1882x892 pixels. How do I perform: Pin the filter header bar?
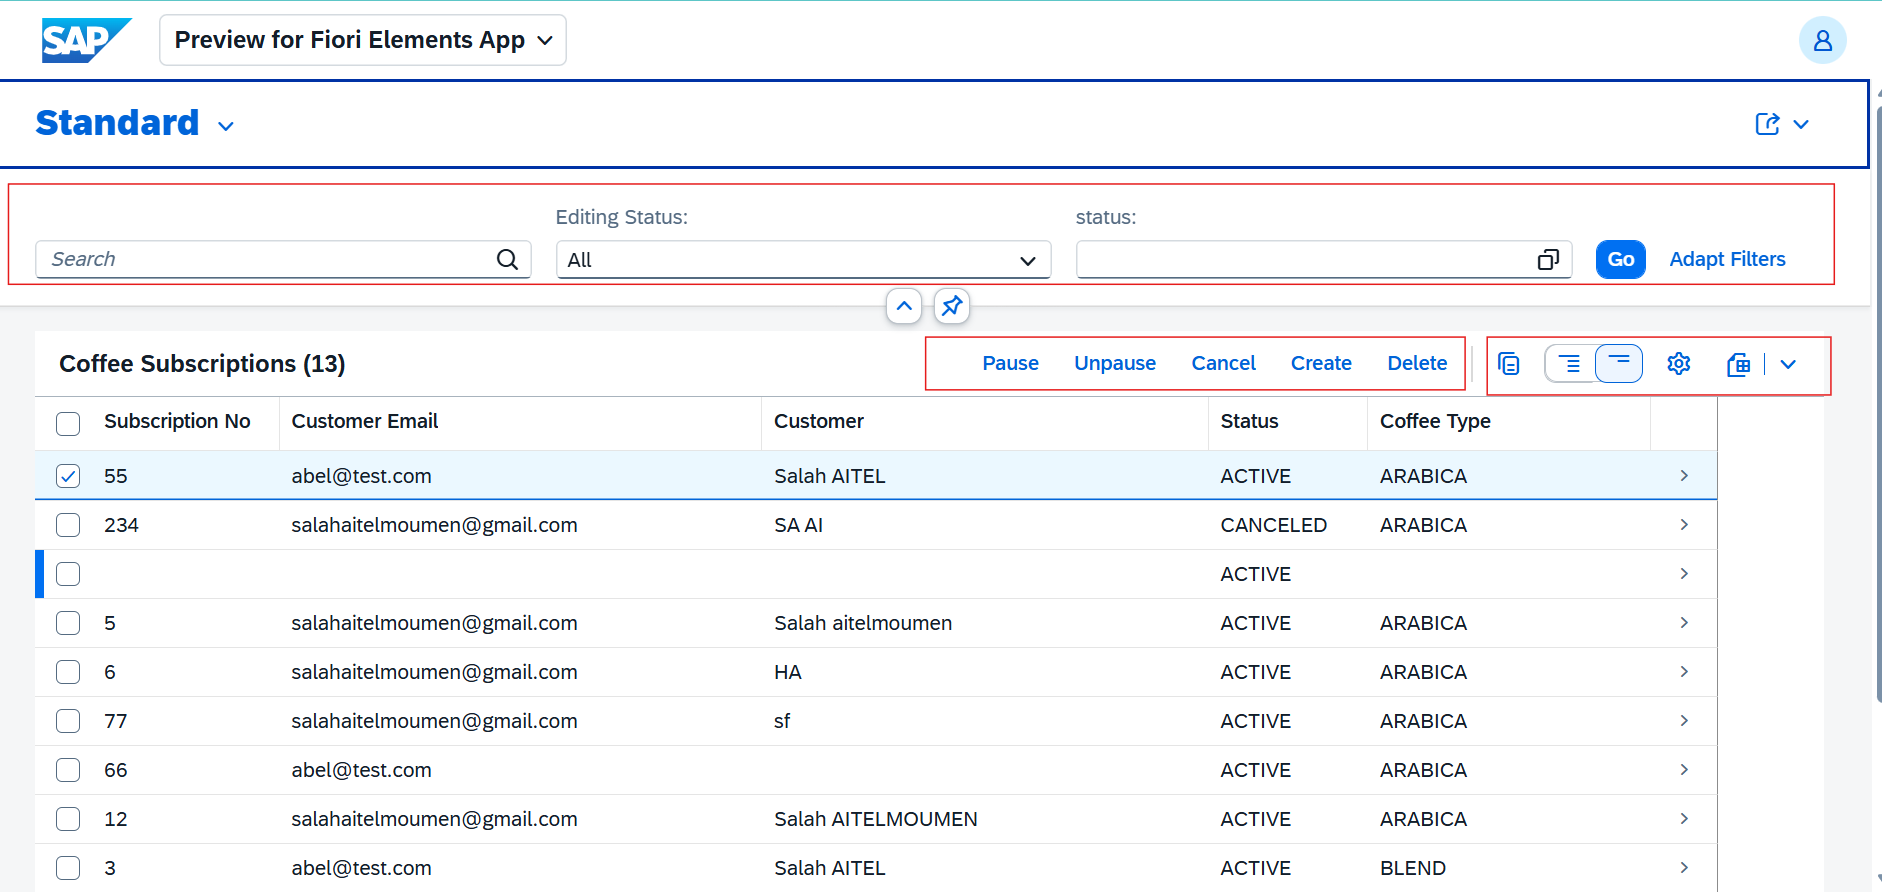pyautogui.click(x=951, y=306)
